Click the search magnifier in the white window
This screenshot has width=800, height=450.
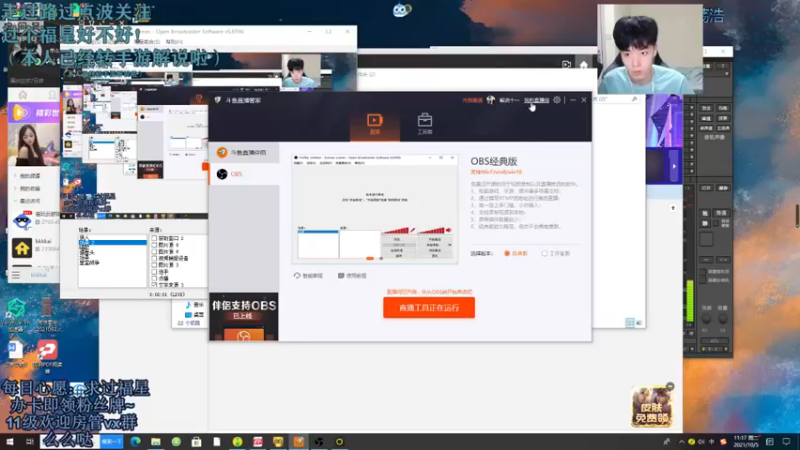634,99
